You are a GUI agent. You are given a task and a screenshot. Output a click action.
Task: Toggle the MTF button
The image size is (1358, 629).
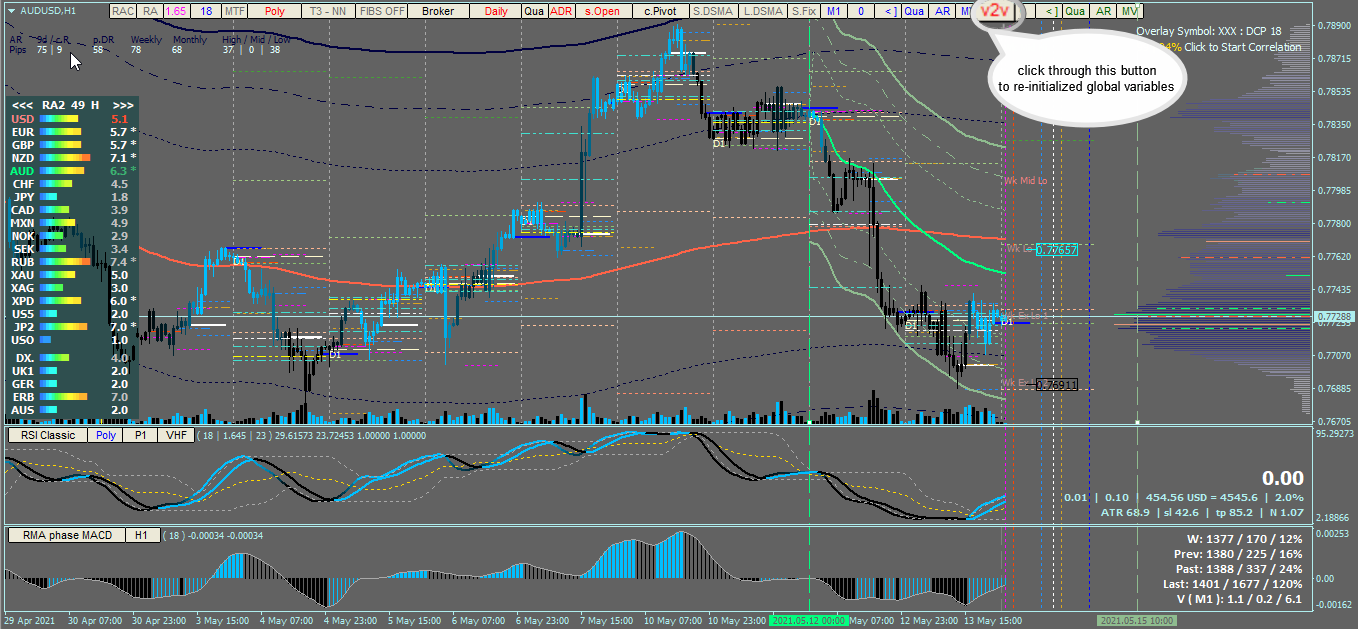[x=234, y=11]
